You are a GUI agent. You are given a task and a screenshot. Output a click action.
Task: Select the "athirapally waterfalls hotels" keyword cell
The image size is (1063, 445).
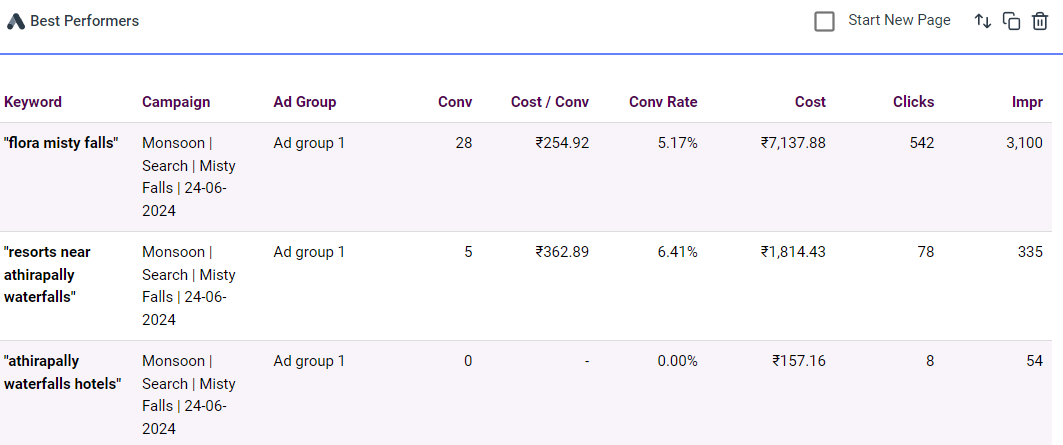point(62,372)
